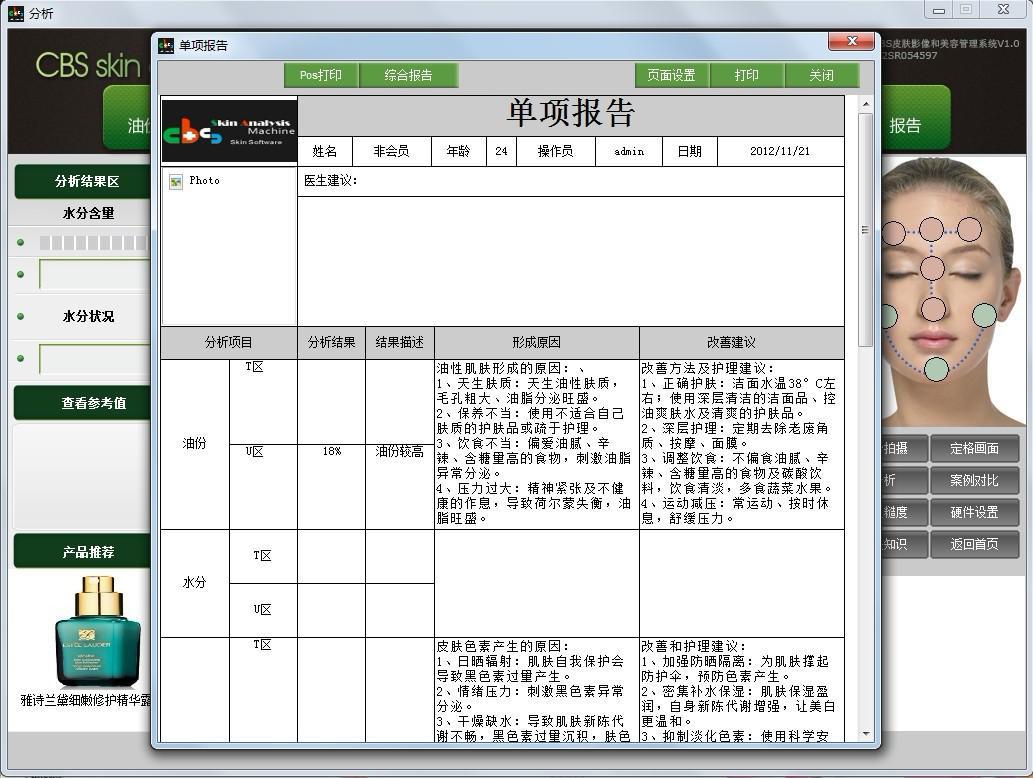Click the Pos打印 button

[320, 75]
